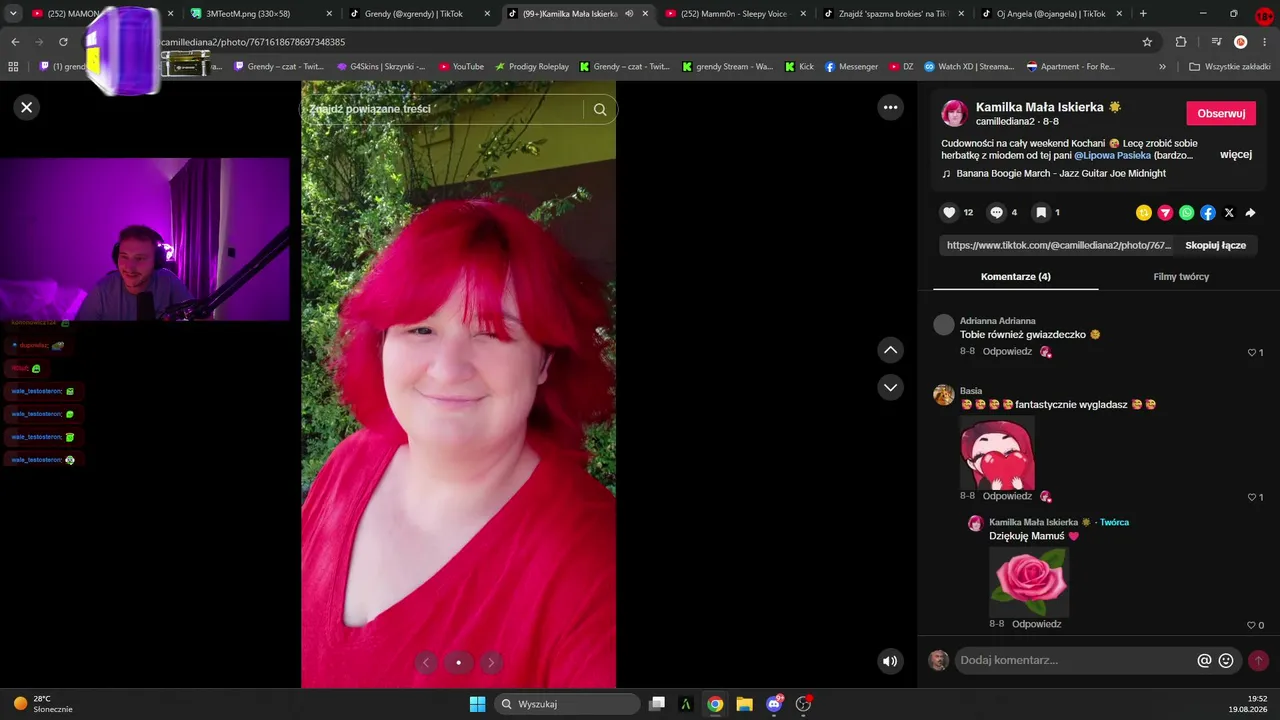The image size is (1280, 720).
Task: Like the creator's 'Dziękuję Mamuś' reply
Action: [1251, 625]
